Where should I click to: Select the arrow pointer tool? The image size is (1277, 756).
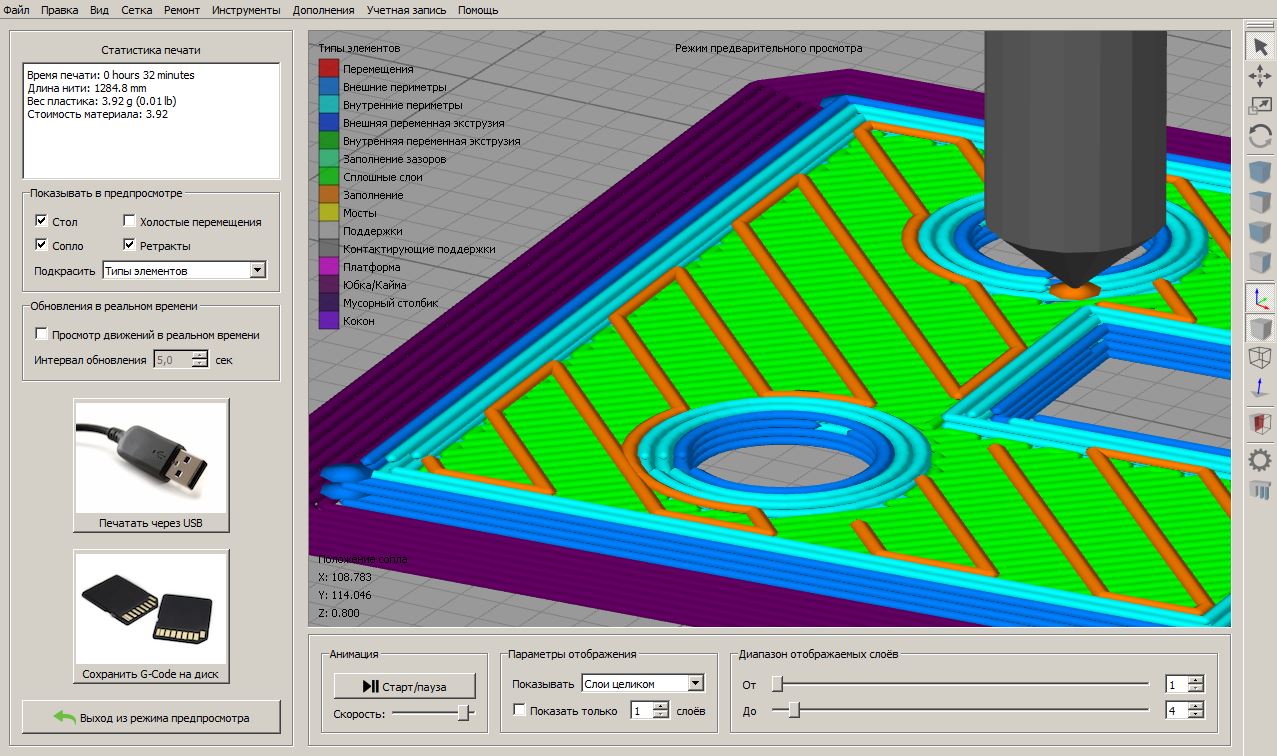click(x=1260, y=46)
